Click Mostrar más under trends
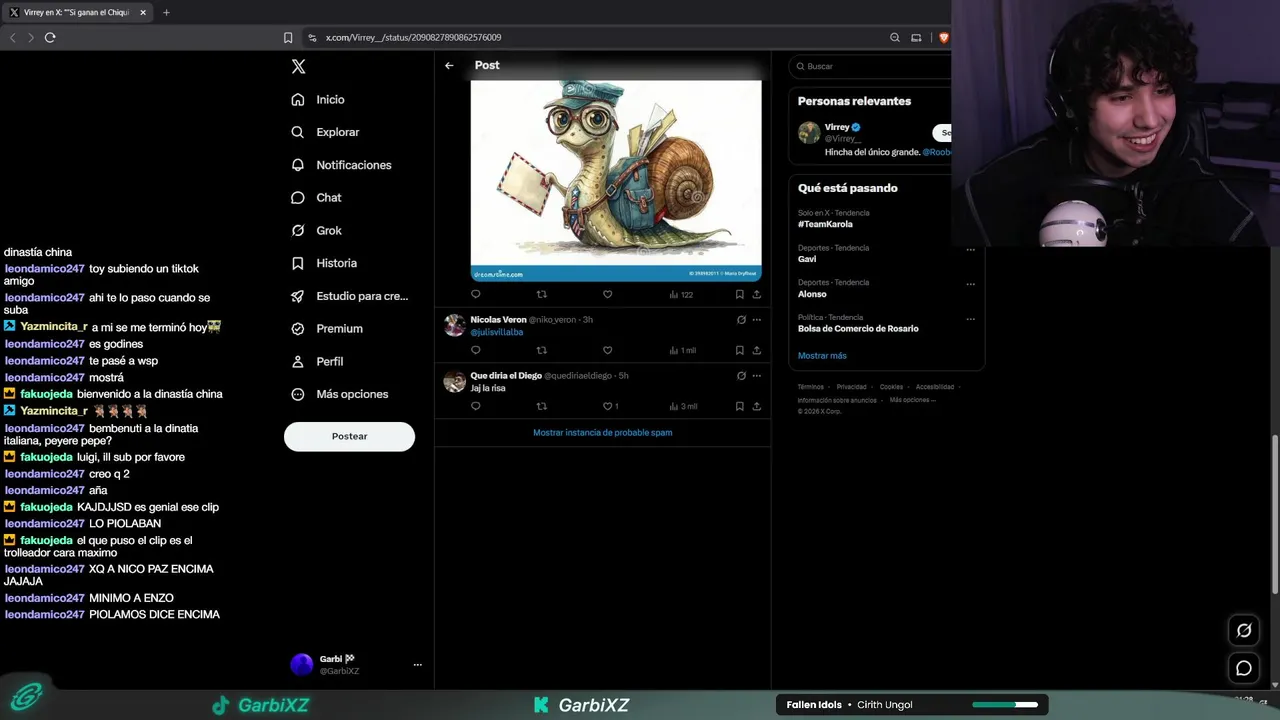The height and width of the screenshot is (720, 1280). (x=822, y=356)
